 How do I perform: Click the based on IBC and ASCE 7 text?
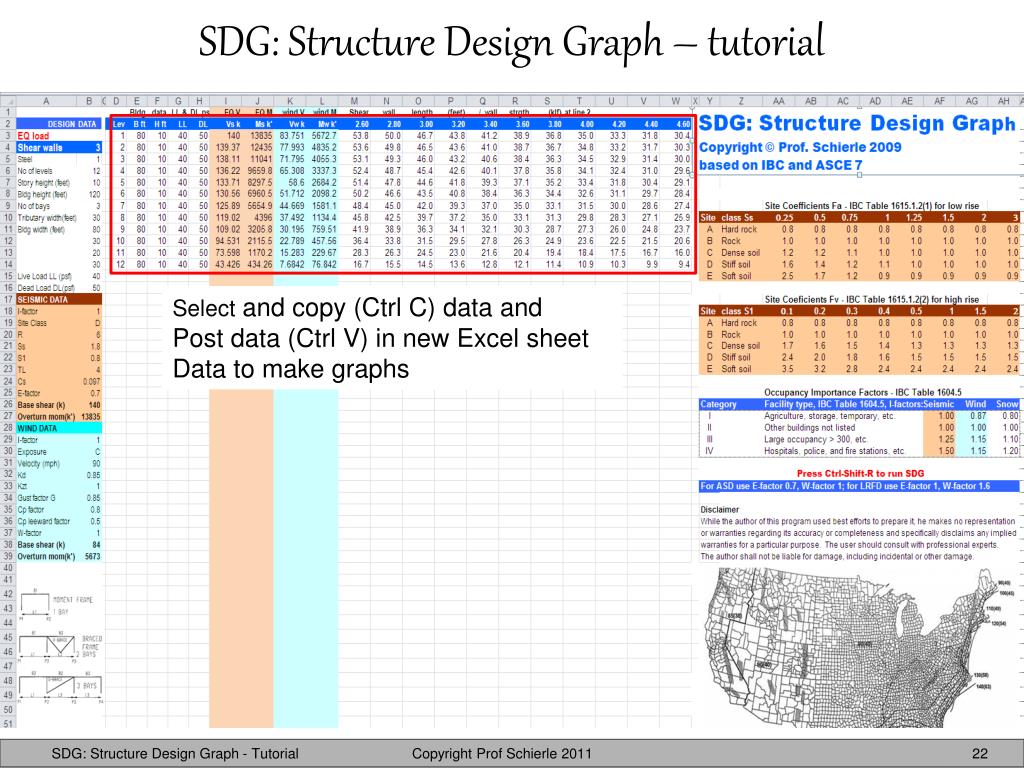(x=780, y=165)
